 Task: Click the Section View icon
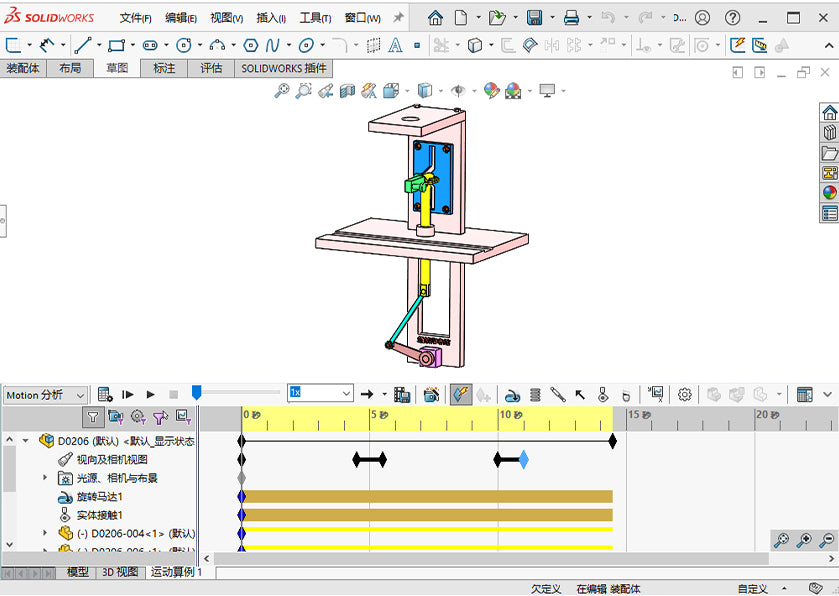[347, 90]
